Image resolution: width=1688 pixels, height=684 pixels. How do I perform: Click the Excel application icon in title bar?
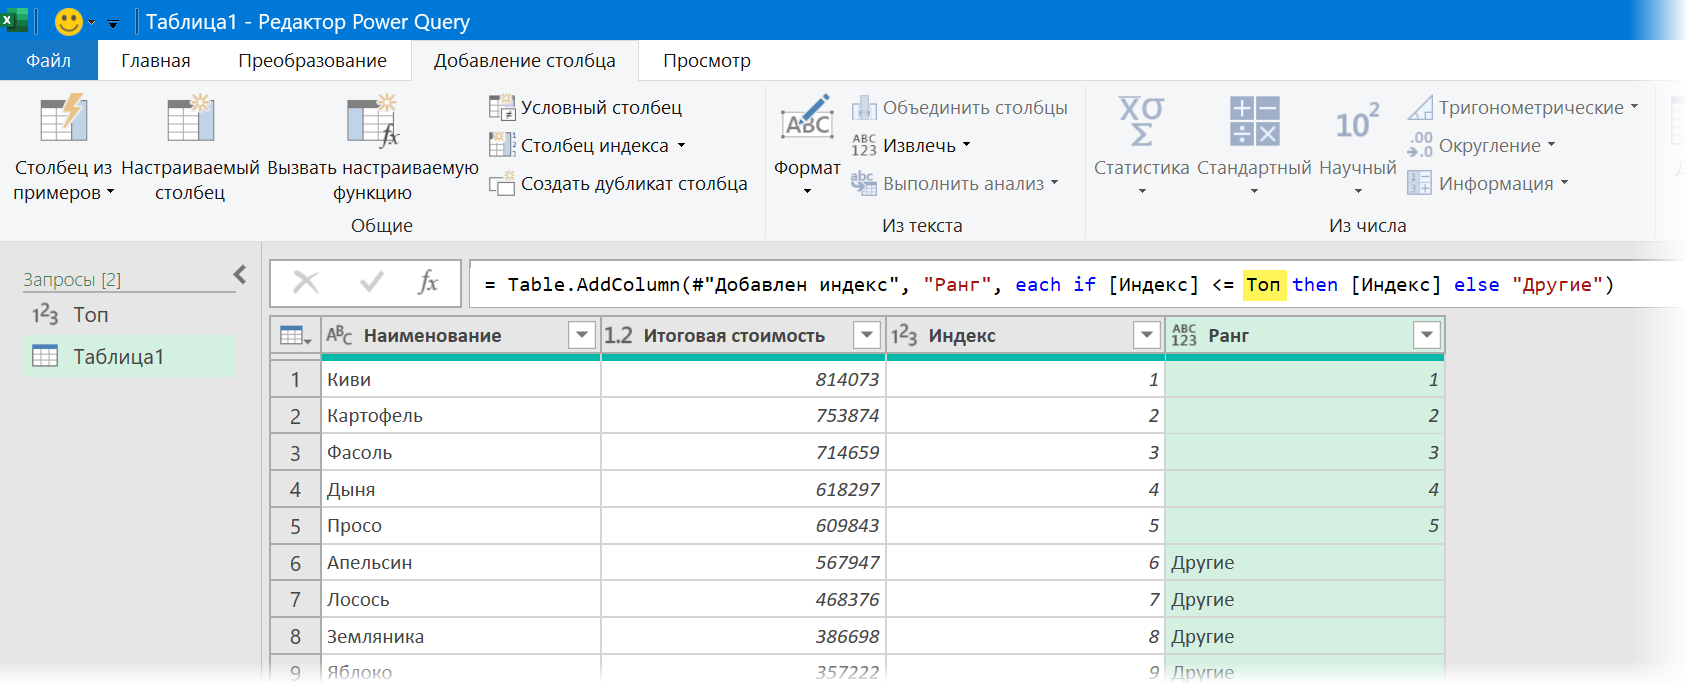pos(14,21)
